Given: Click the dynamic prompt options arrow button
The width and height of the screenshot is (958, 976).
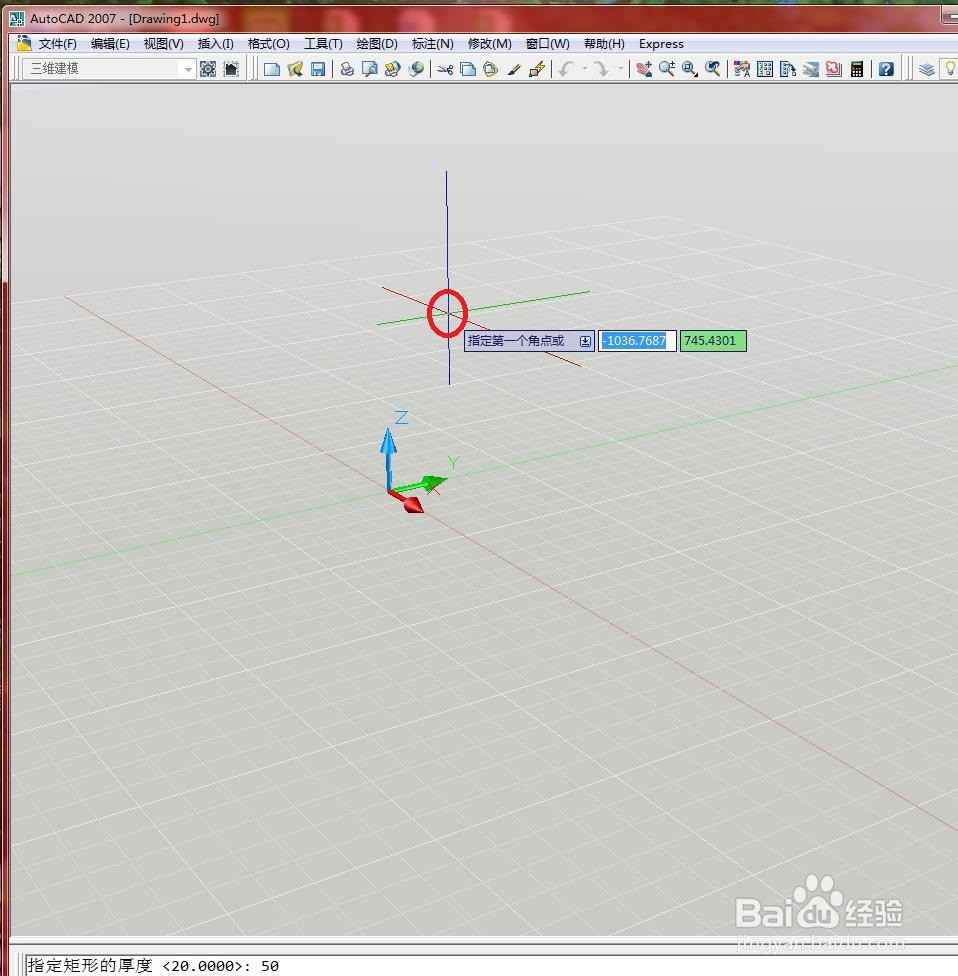Looking at the screenshot, I should click(x=585, y=340).
